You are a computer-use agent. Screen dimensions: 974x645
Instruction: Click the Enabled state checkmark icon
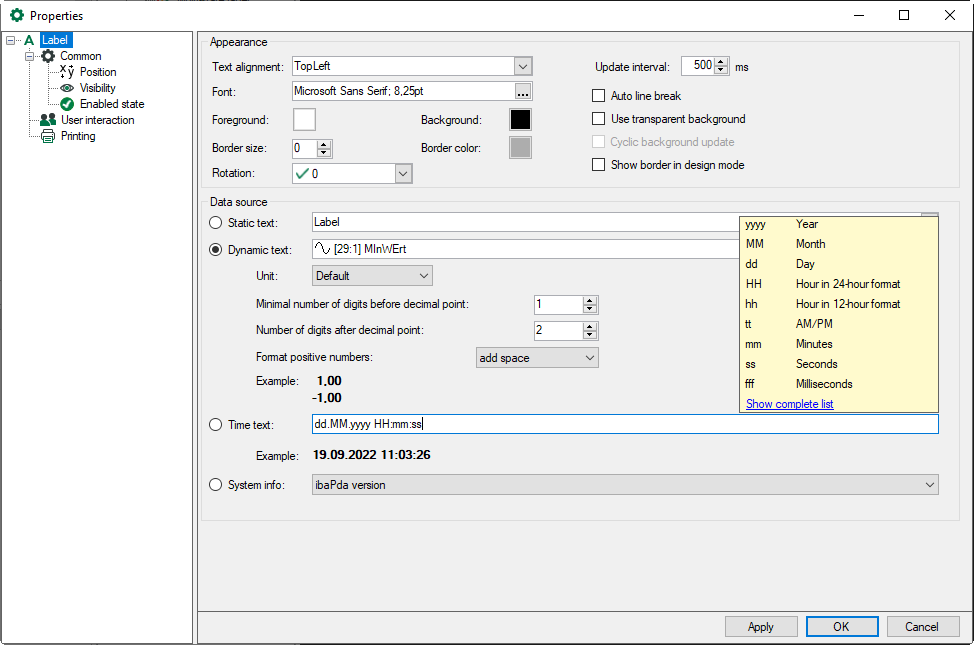(x=67, y=104)
